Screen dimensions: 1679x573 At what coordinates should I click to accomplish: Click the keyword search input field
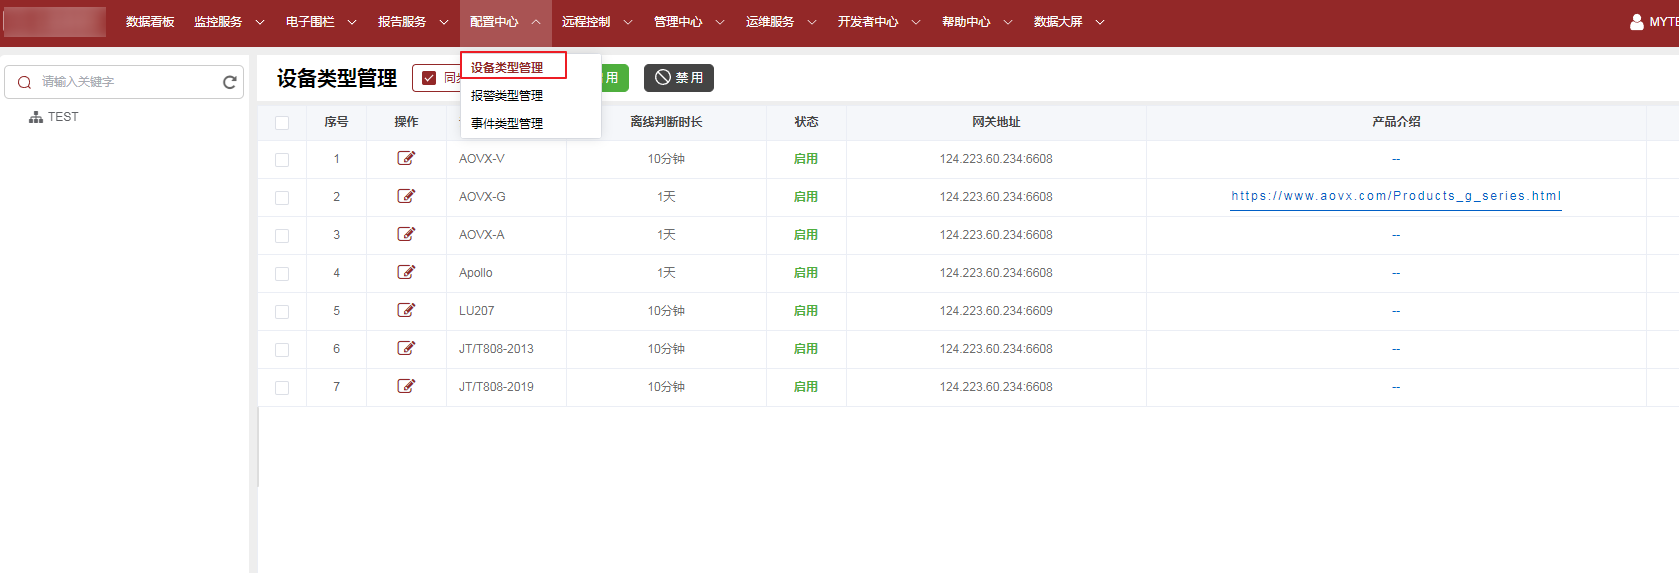(125, 82)
